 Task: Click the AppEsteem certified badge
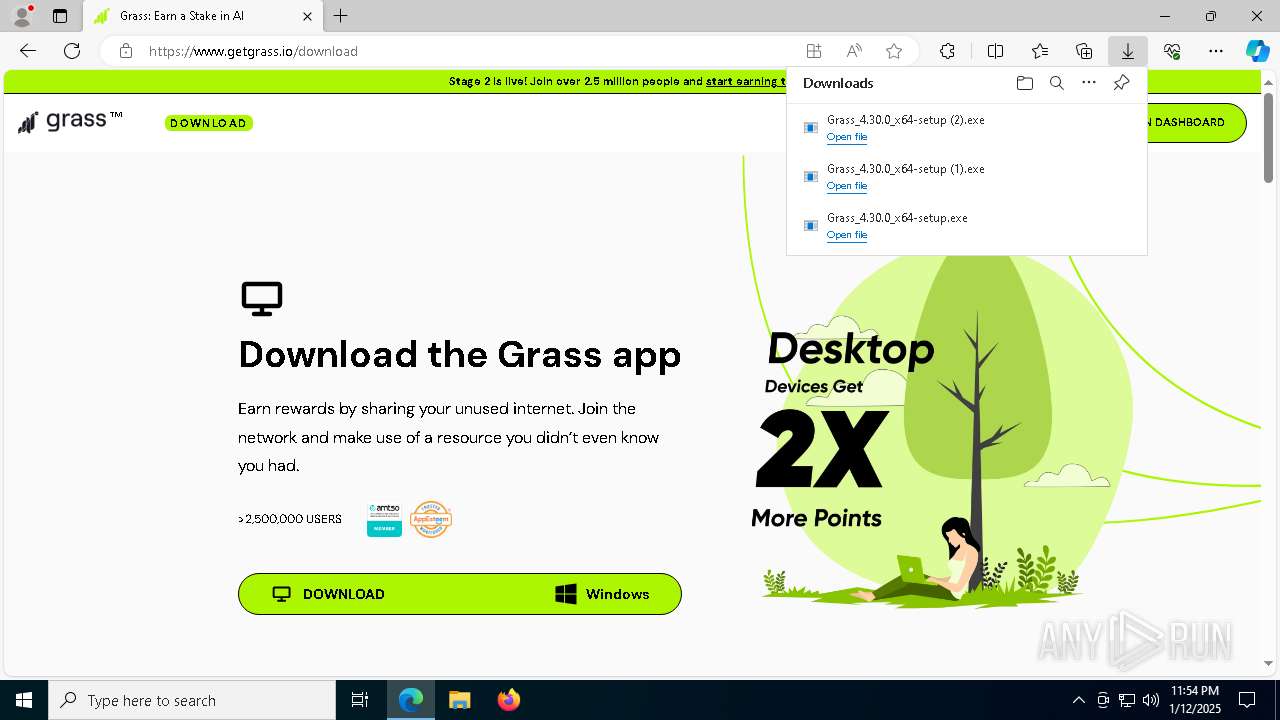pos(431,519)
